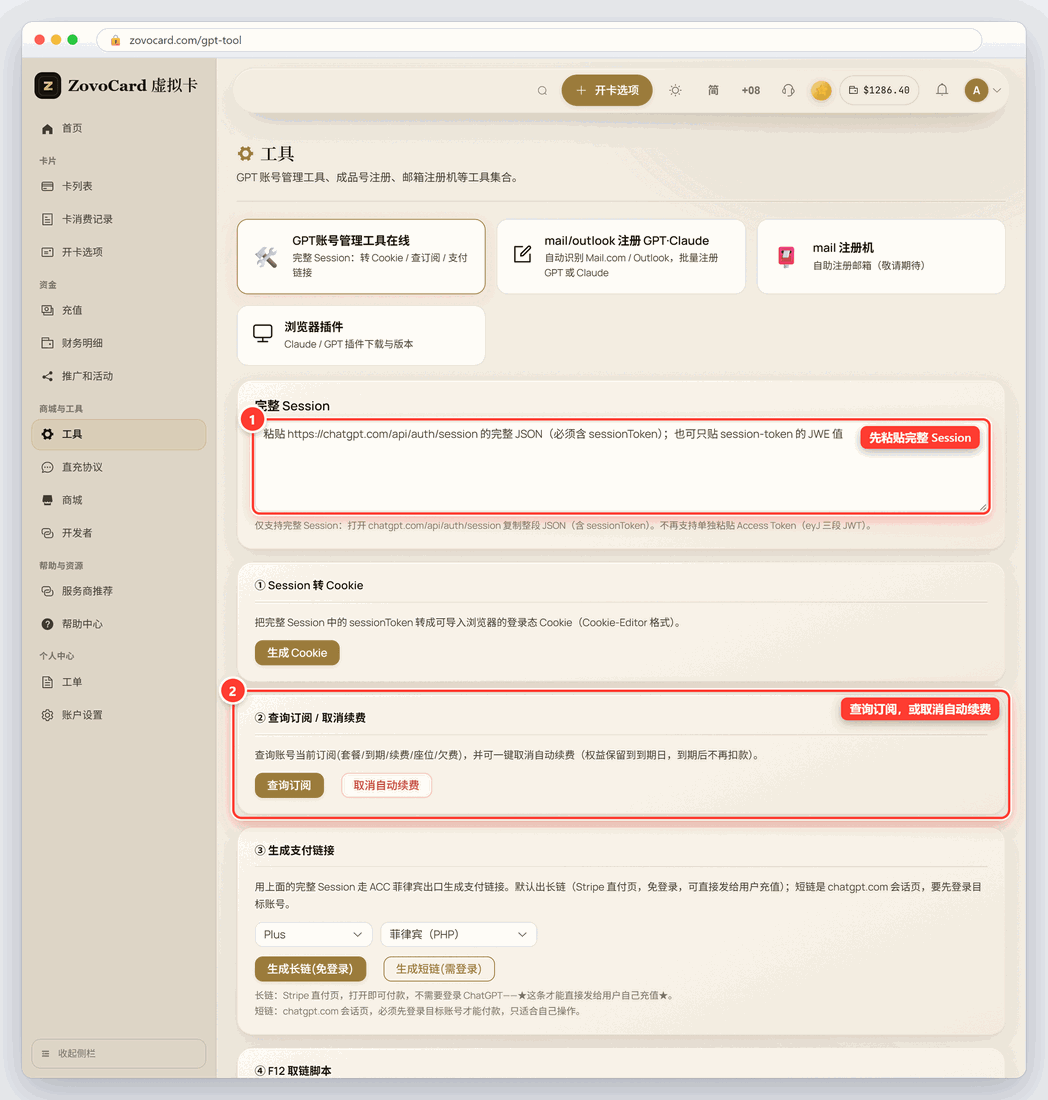Open 开卡选项 in the sidebar
The width and height of the screenshot is (1048, 1100).
pyautogui.click(x=119, y=253)
